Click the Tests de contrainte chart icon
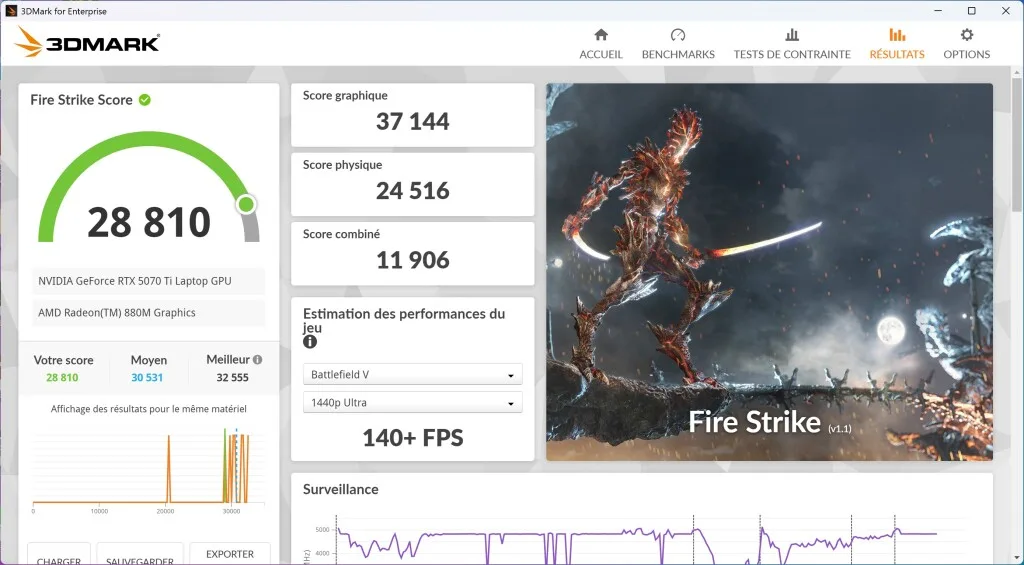The image size is (1024, 565). pyautogui.click(x=792, y=35)
